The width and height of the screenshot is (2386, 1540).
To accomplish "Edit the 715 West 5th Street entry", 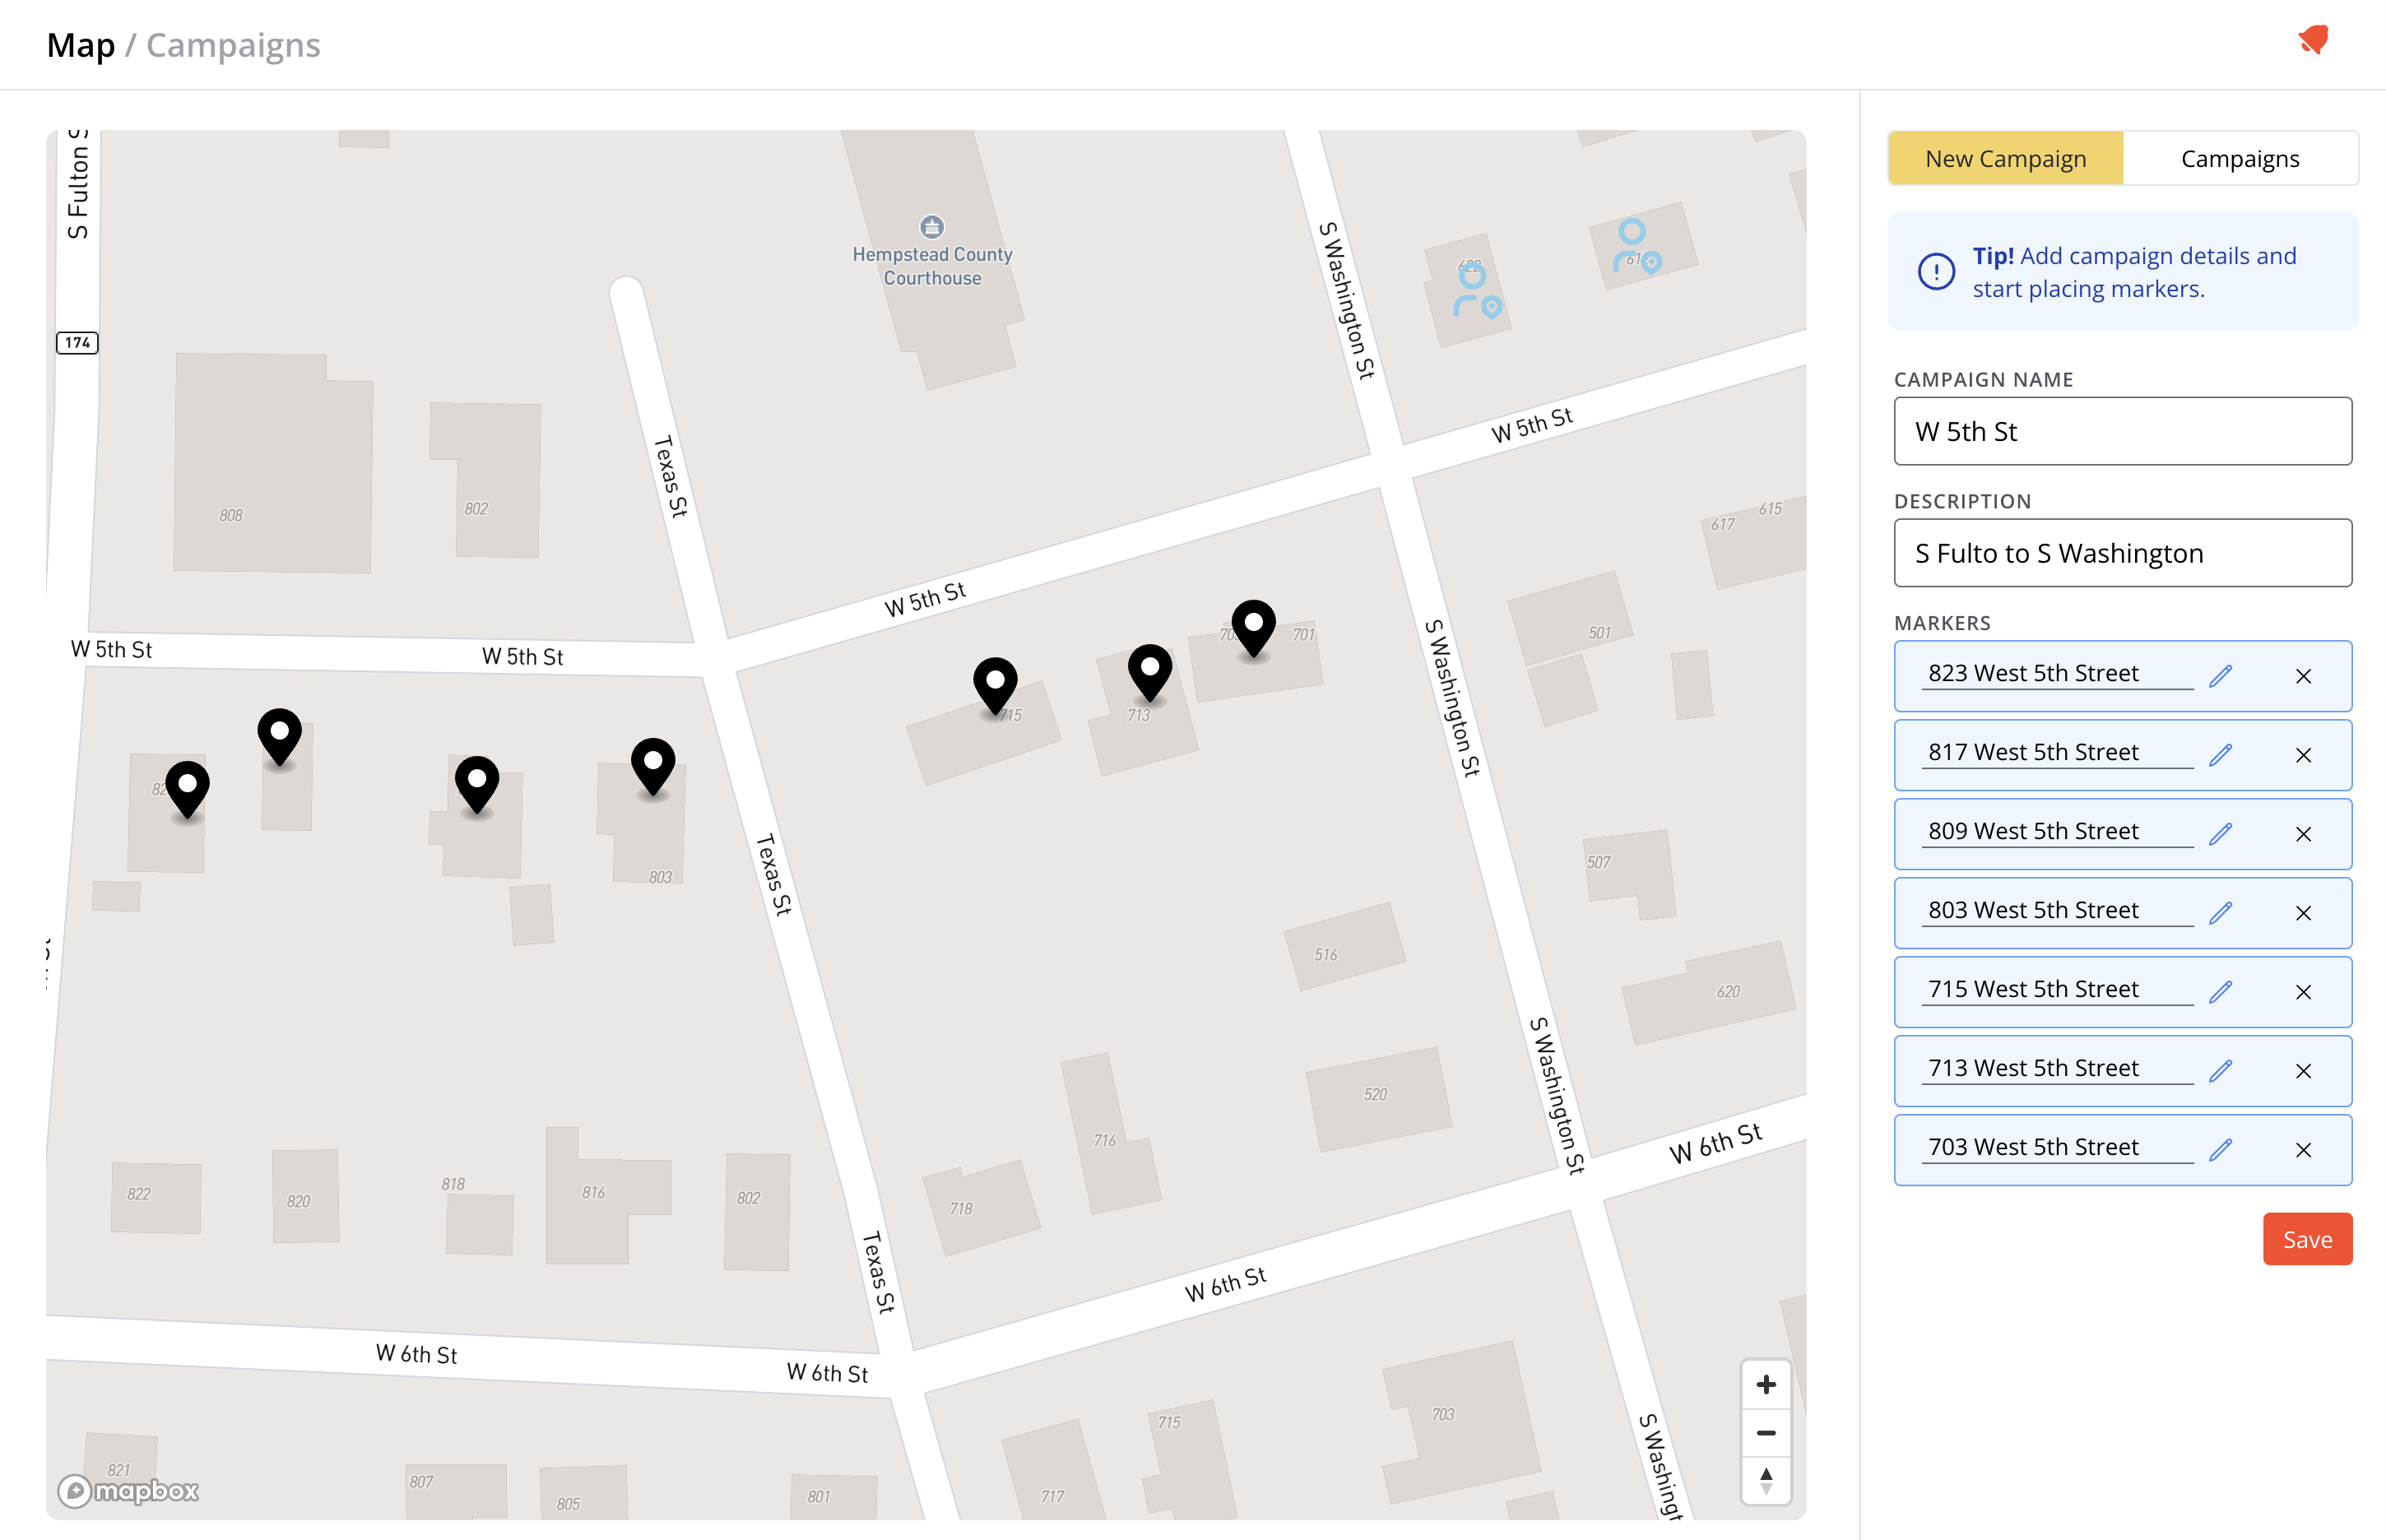I will pos(2220,992).
